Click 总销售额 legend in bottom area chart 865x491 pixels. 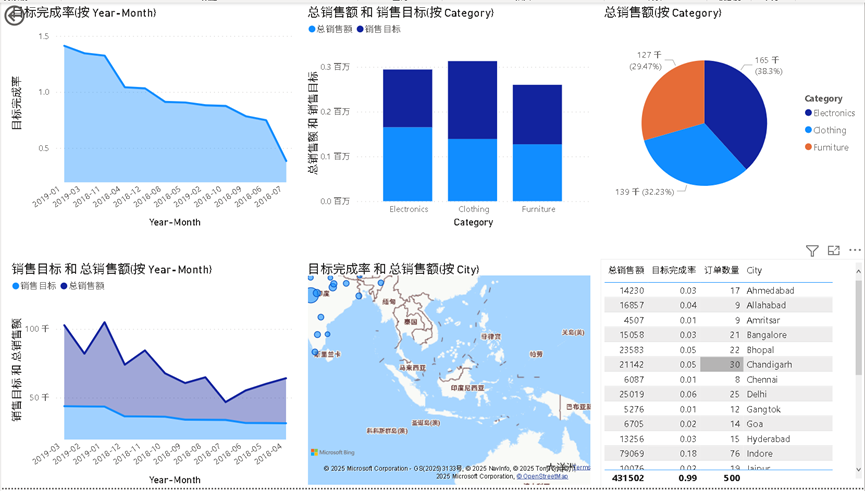pyautogui.click(x=82, y=286)
